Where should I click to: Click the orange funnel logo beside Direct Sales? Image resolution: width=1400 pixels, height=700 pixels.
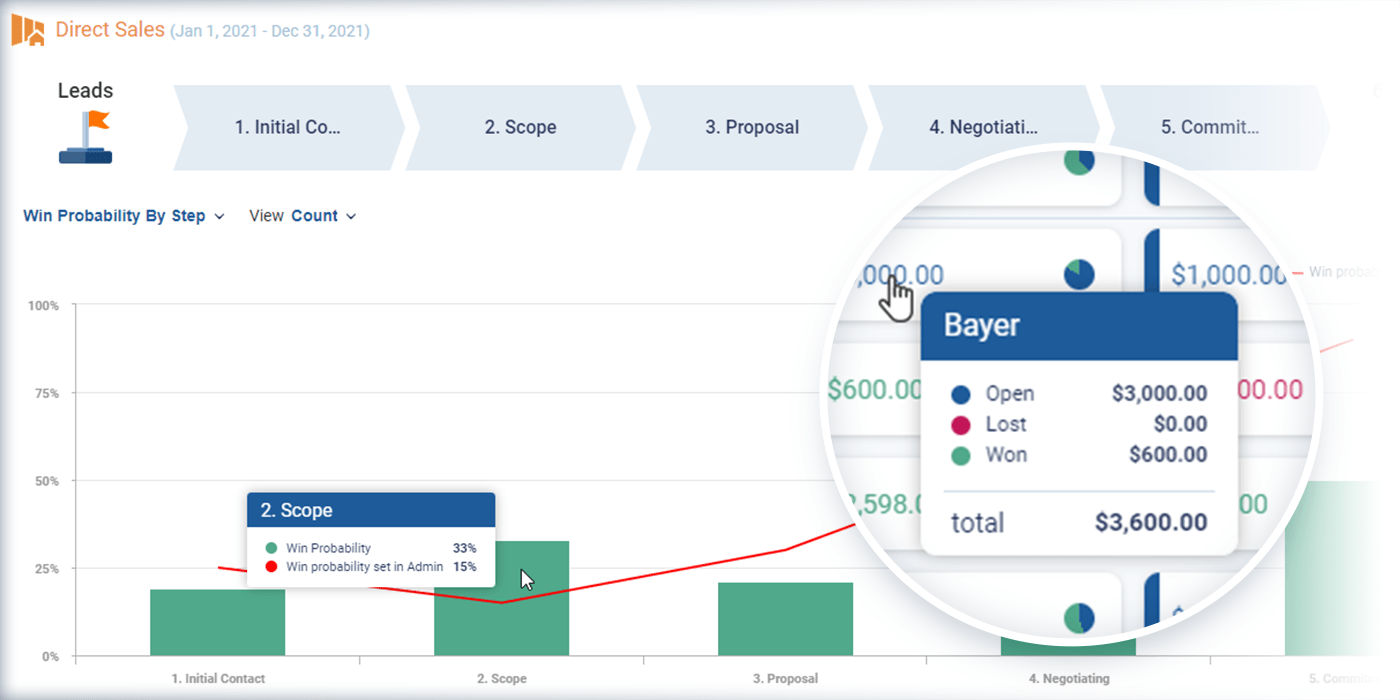click(25, 30)
